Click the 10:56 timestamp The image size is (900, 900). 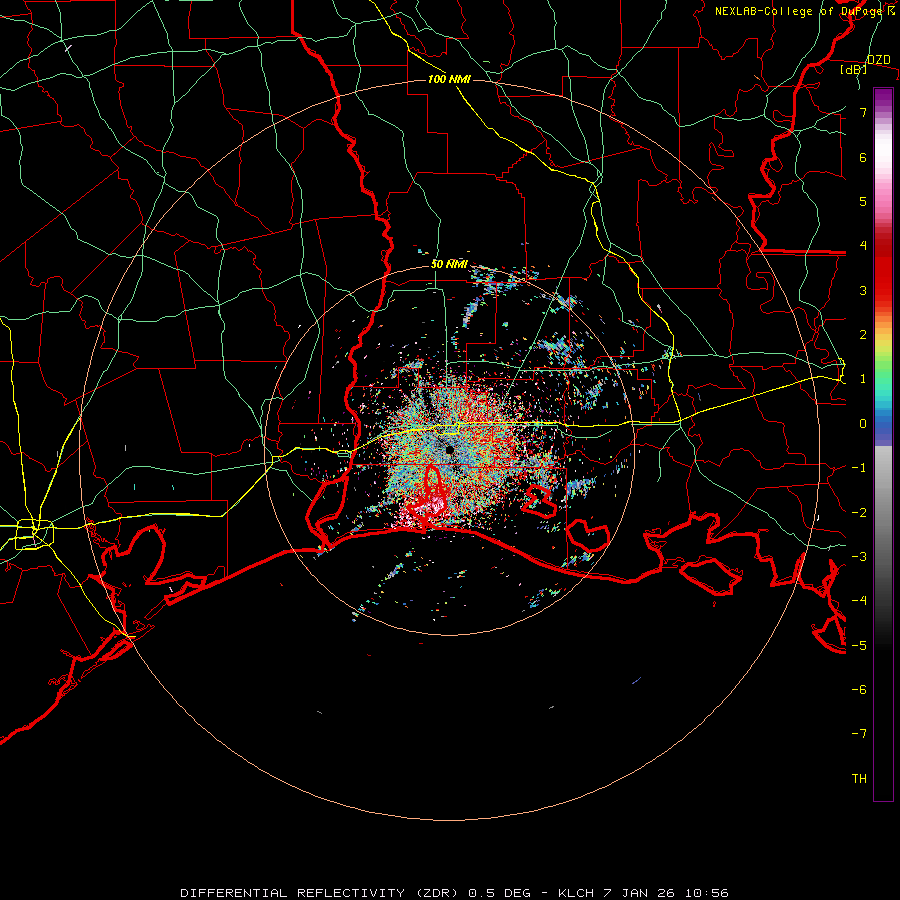coord(705,893)
